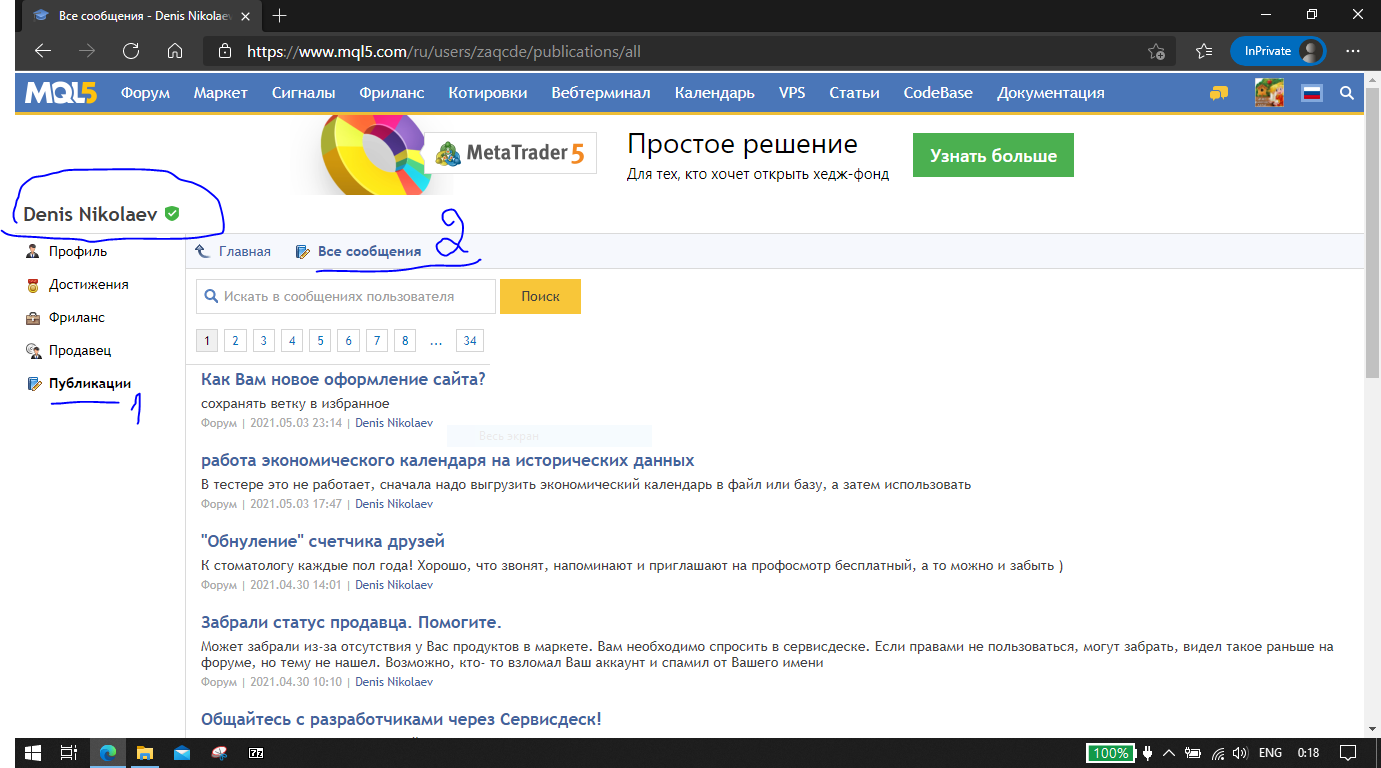The image size is (1381, 768).
Task: Go to page 8 of messages
Action: point(405,341)
